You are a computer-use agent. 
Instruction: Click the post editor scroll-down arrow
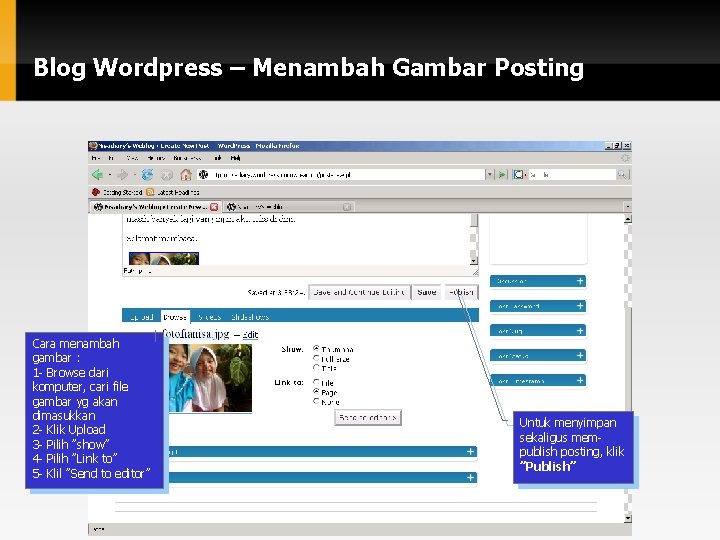tap(474, 261)
